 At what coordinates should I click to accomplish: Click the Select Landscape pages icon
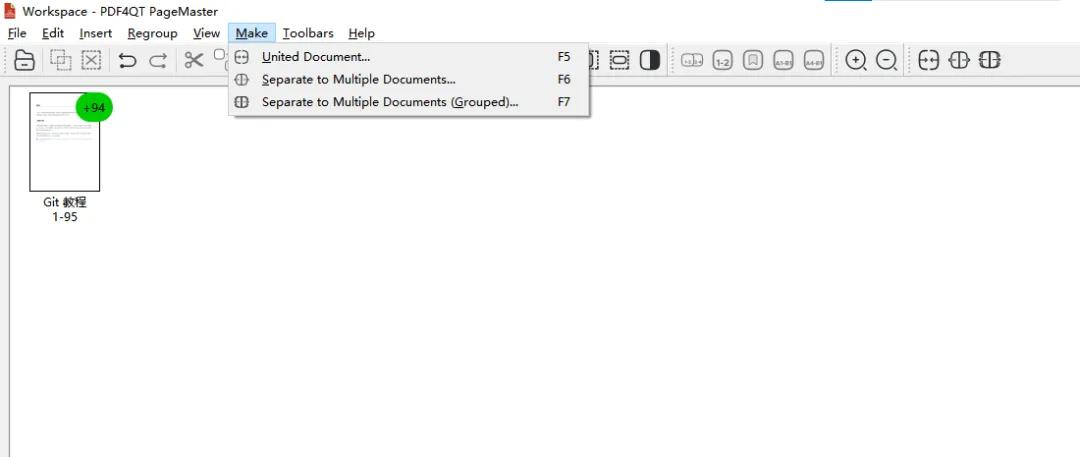pyautogui.click(x=619, y=61)
